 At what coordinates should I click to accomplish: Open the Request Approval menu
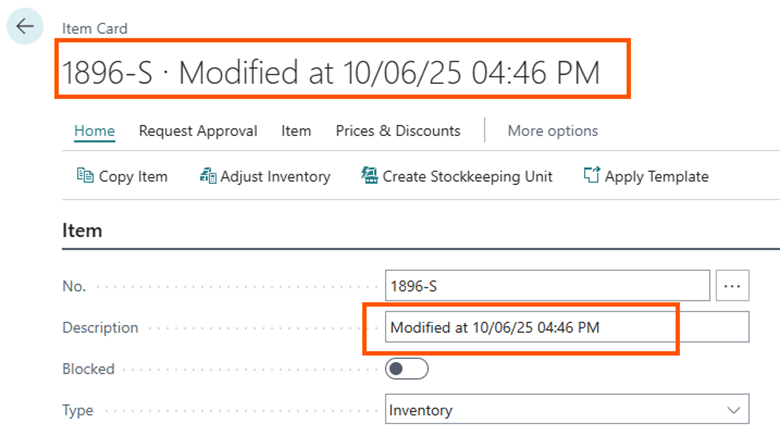pyautogui.click(x=198, y=131)
